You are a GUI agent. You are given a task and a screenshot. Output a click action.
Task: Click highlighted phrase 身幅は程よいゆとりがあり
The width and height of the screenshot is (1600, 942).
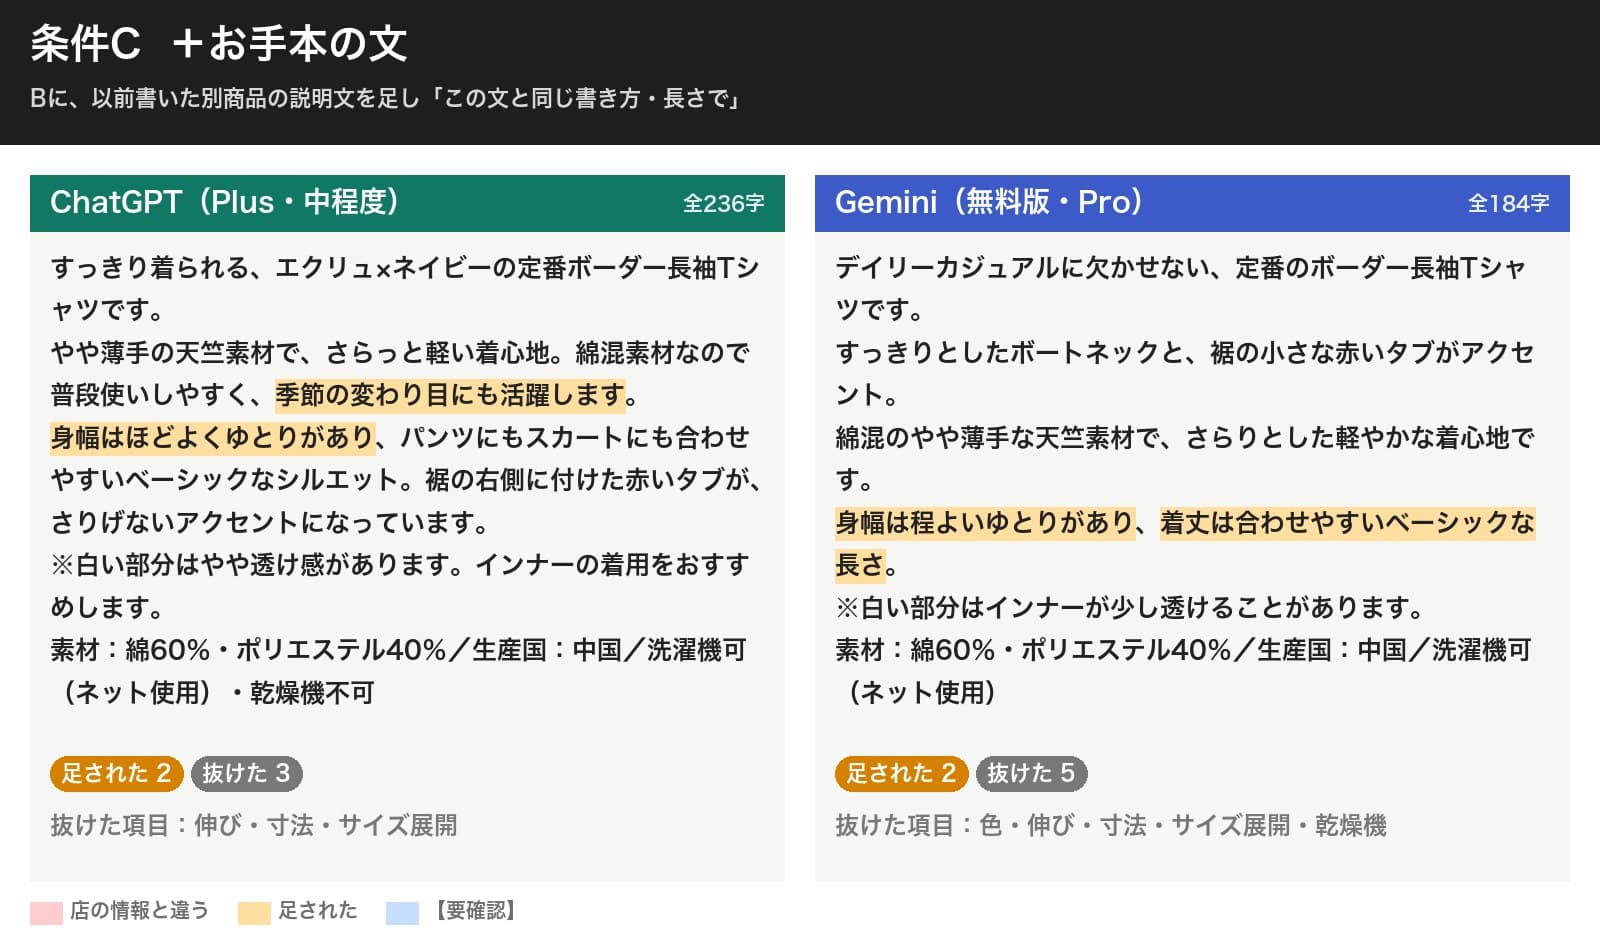click(985, 523)
